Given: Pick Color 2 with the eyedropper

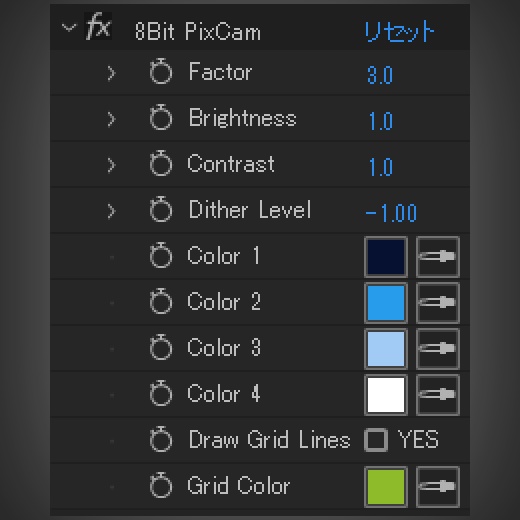Looking at the screenshot, I should click(438, 303).
